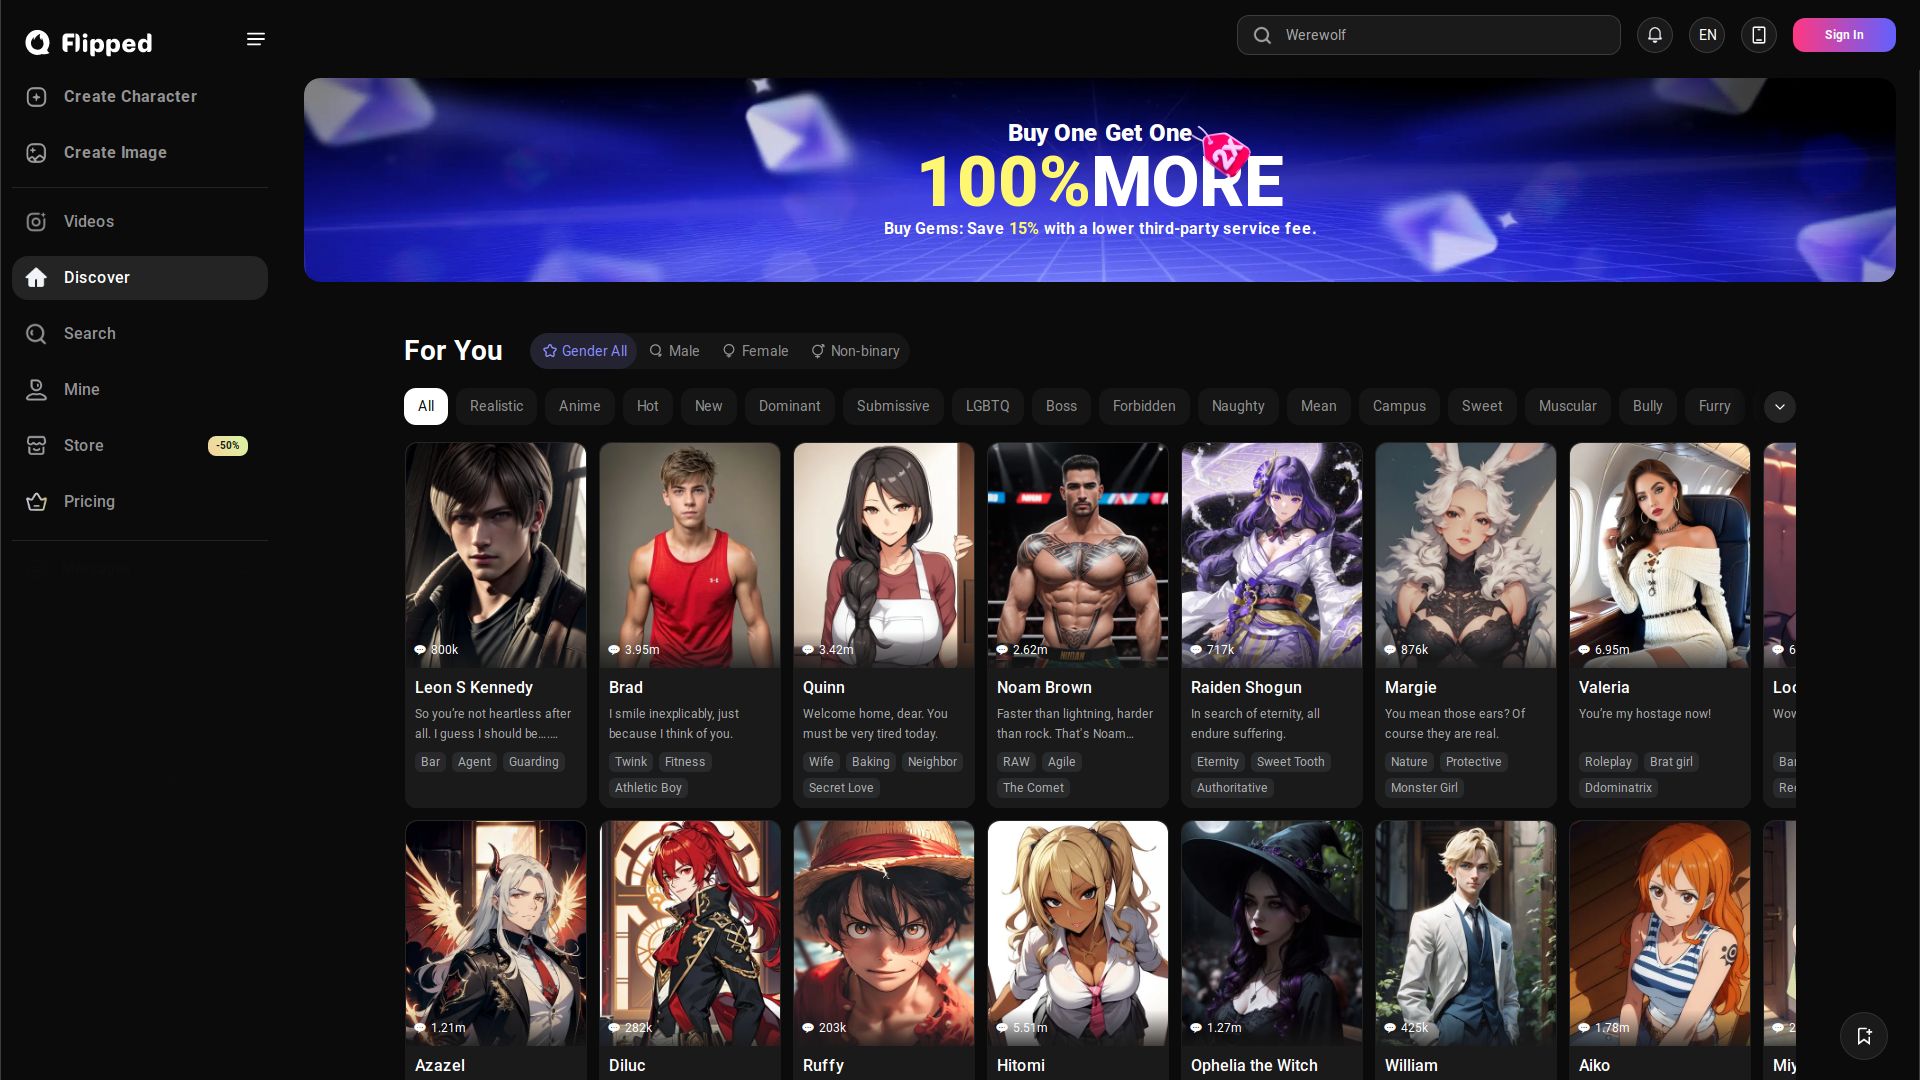Viewport: 1920px width, 1080px height.
Task: Select the Submissive category tab
Action: (893, 407)
